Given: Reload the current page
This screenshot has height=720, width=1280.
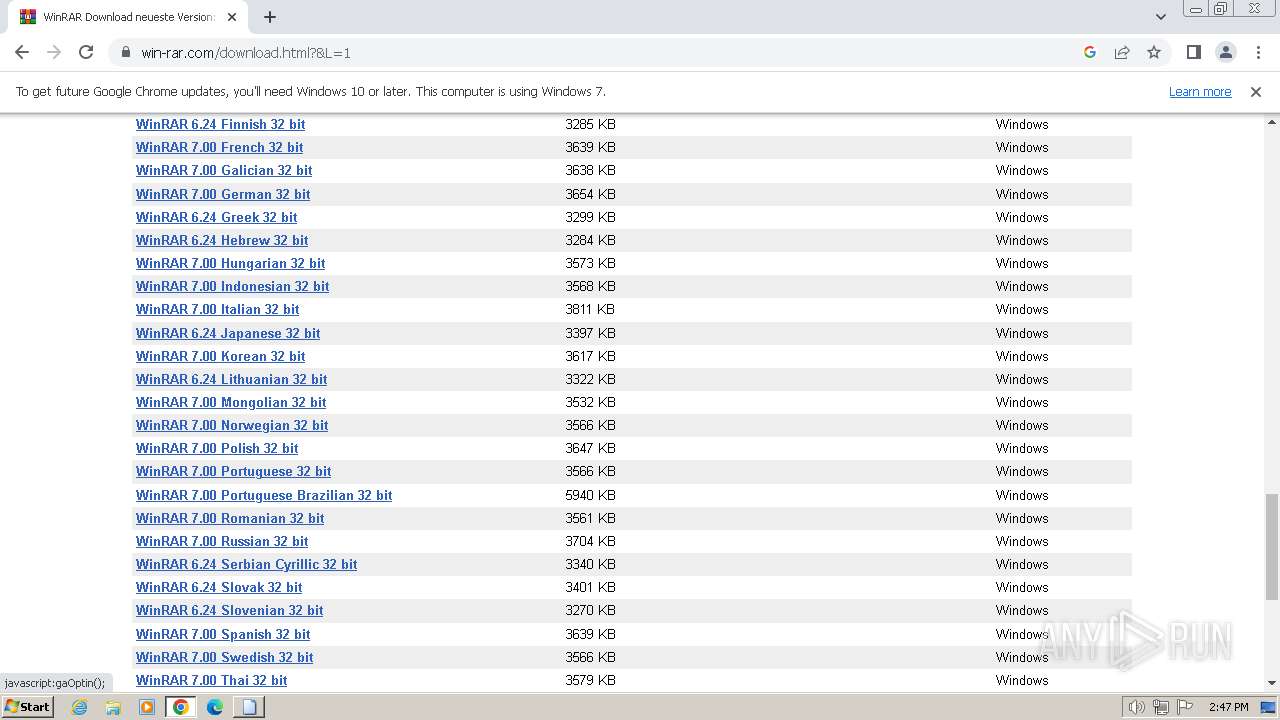Looking at the screenshot, I should pos(86,52).
